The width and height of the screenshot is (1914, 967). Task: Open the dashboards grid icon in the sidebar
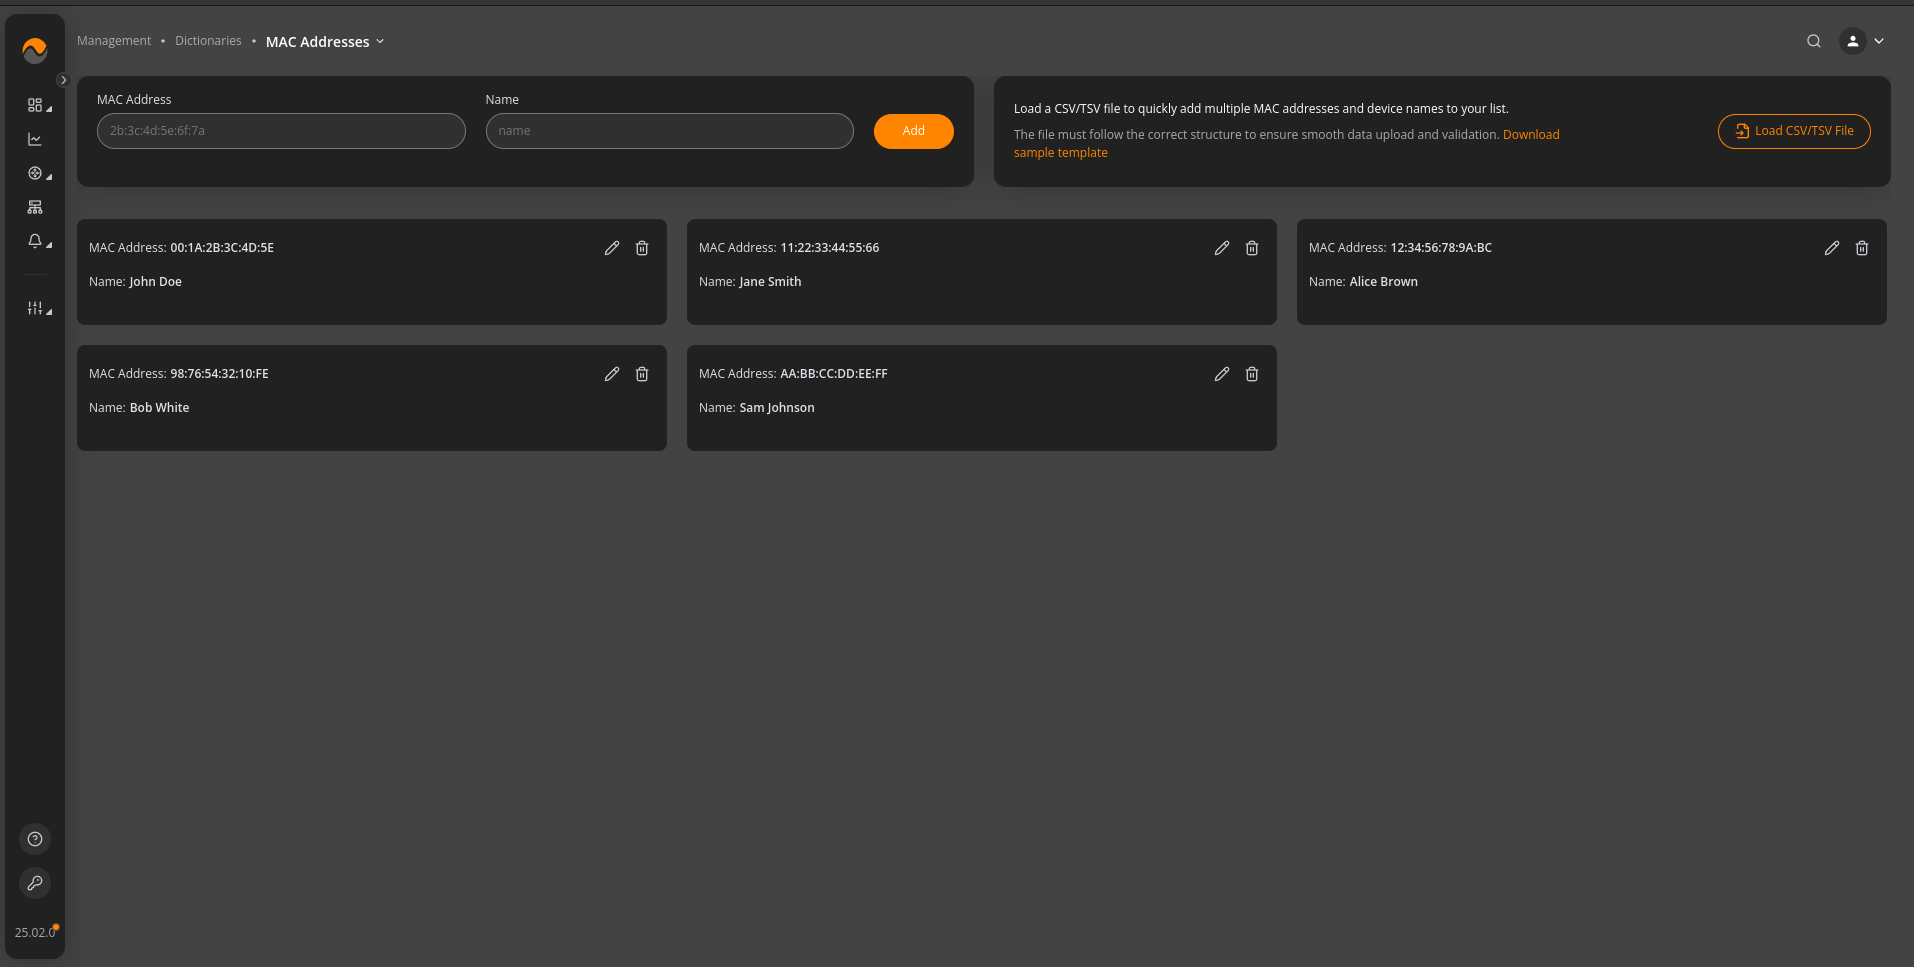click(35, 105)
